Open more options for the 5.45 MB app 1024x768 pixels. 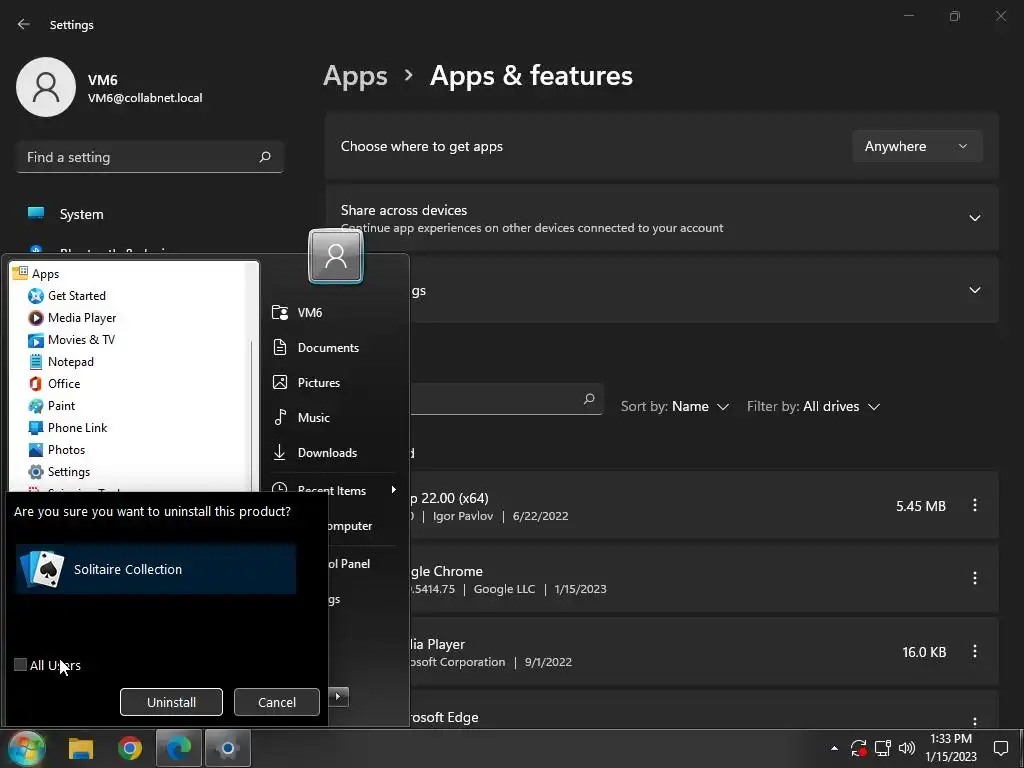(x=974, y=505)
